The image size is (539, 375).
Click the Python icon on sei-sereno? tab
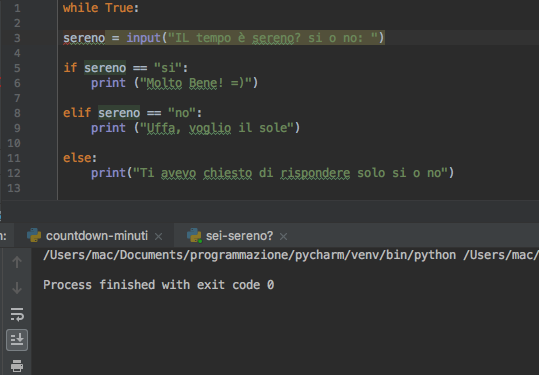(194, 235)
